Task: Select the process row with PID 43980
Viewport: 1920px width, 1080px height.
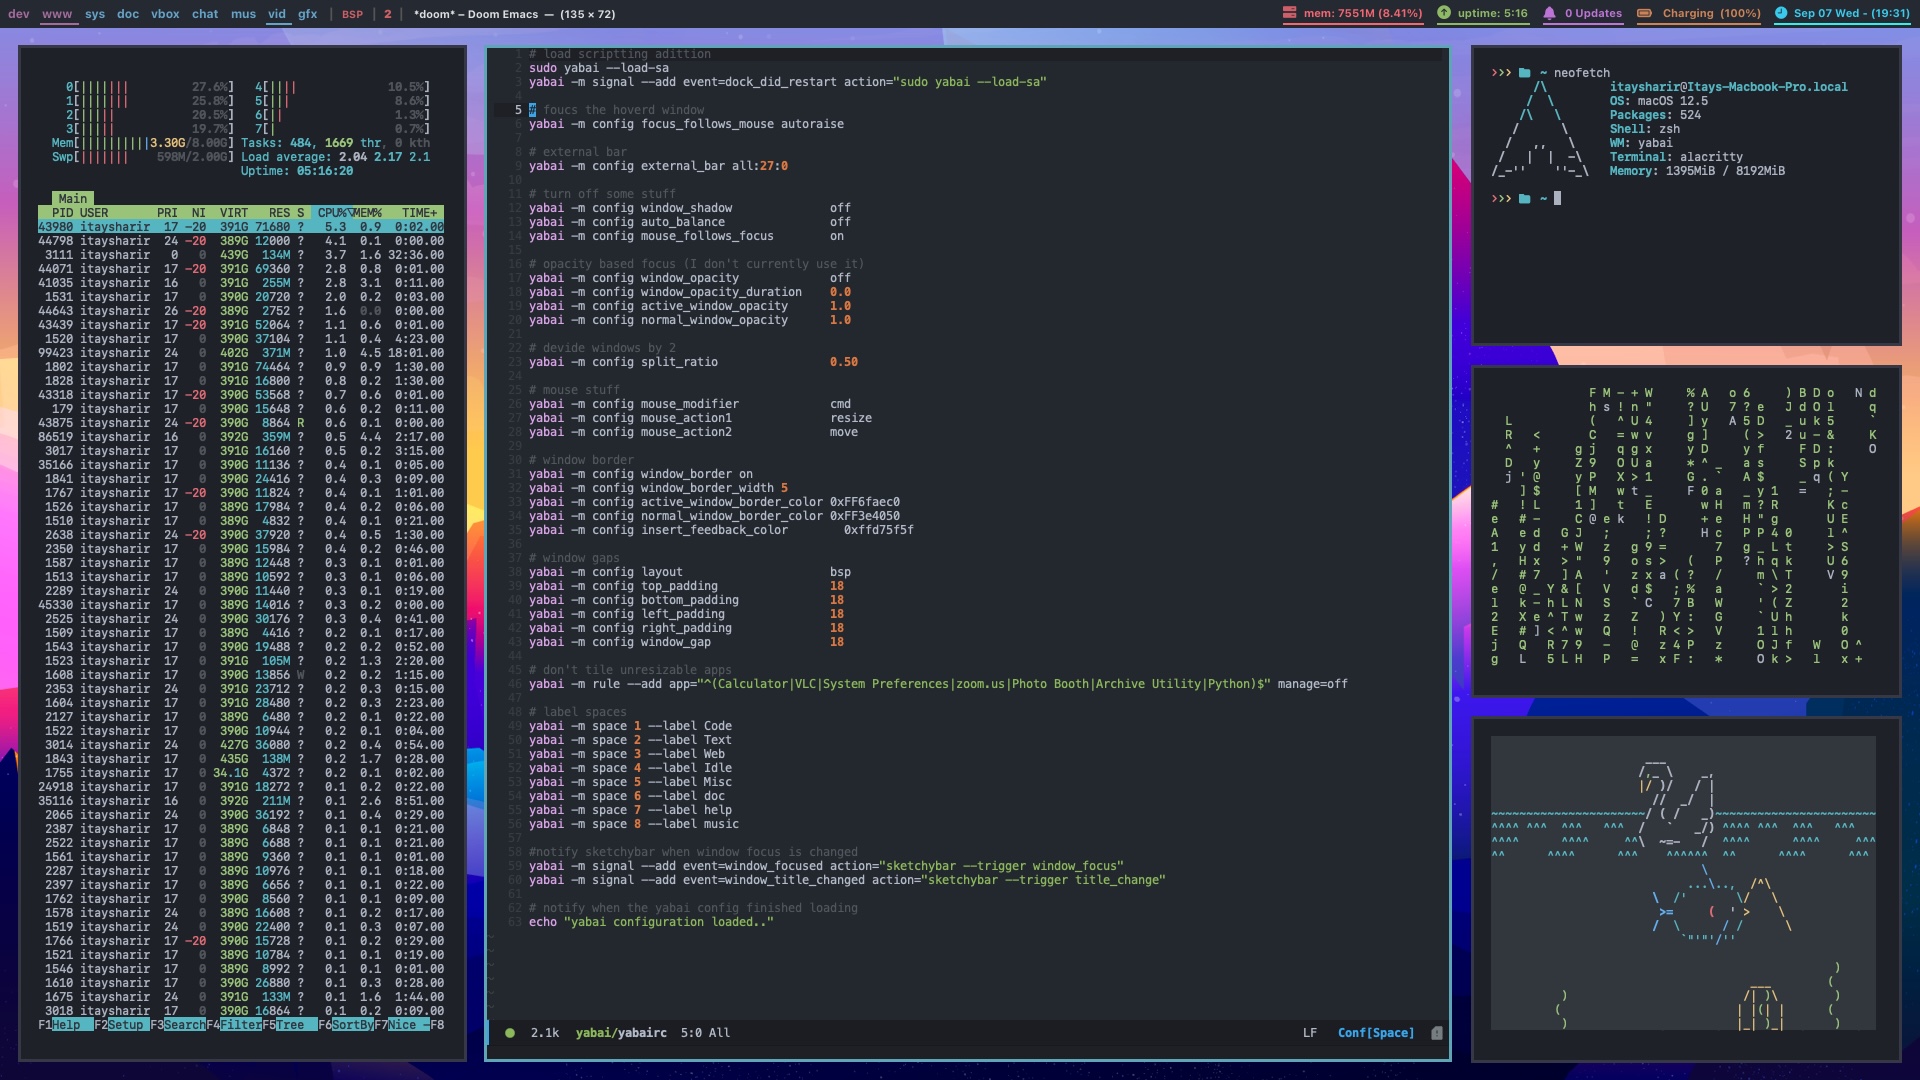Action: pyautogui.click(x=240, y=226)
